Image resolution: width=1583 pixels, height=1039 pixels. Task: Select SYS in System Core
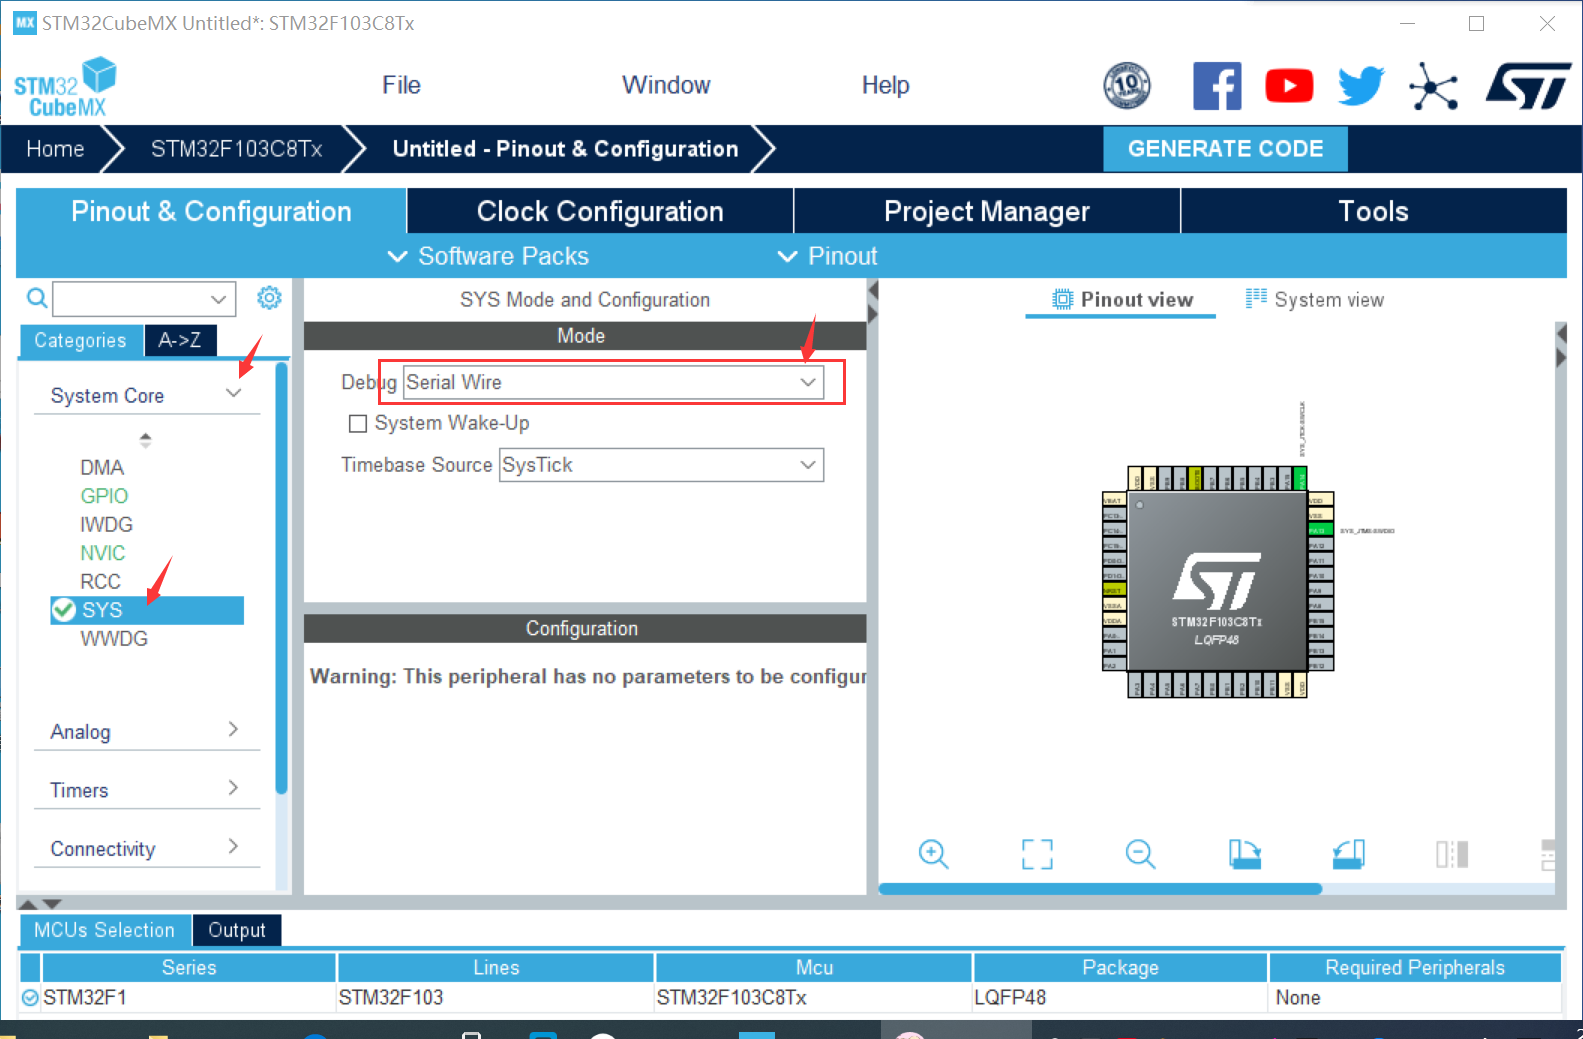[147, 610]
